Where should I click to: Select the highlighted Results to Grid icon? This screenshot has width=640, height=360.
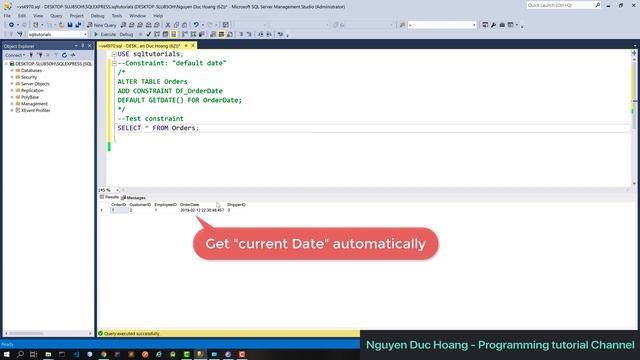click(x=221, y=35)
